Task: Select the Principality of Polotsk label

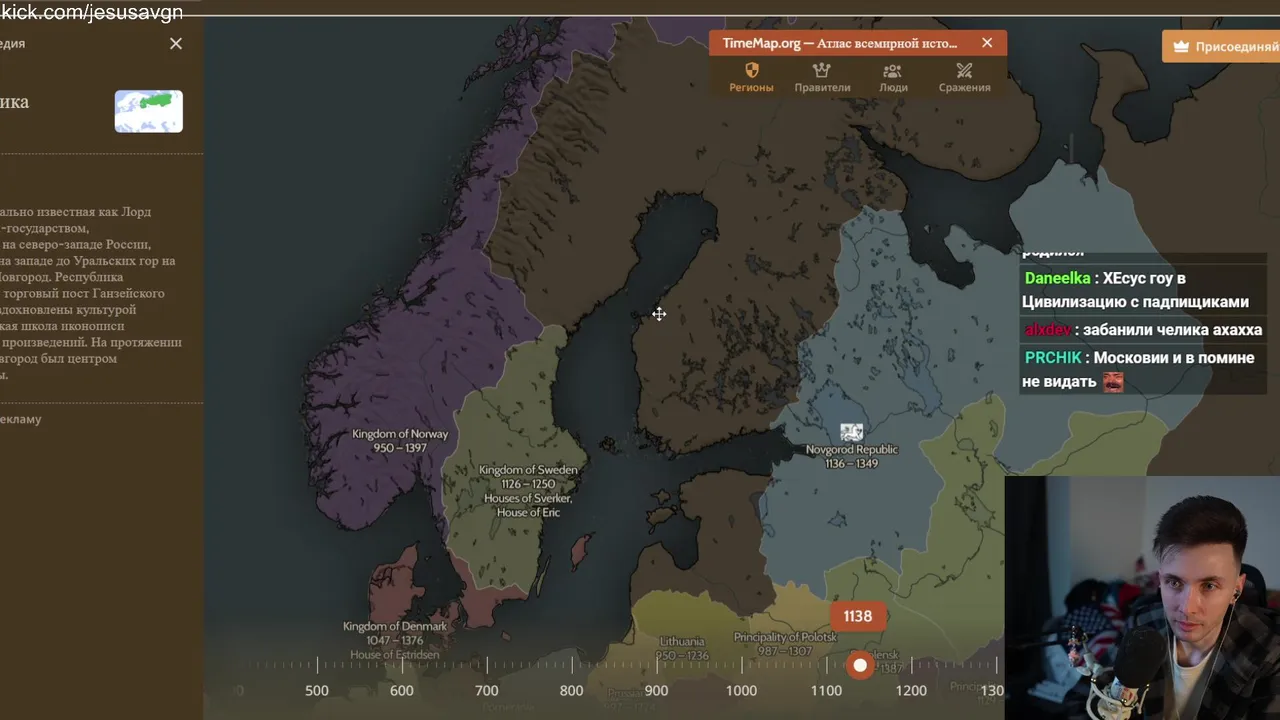Action: [x=785, y=644]
